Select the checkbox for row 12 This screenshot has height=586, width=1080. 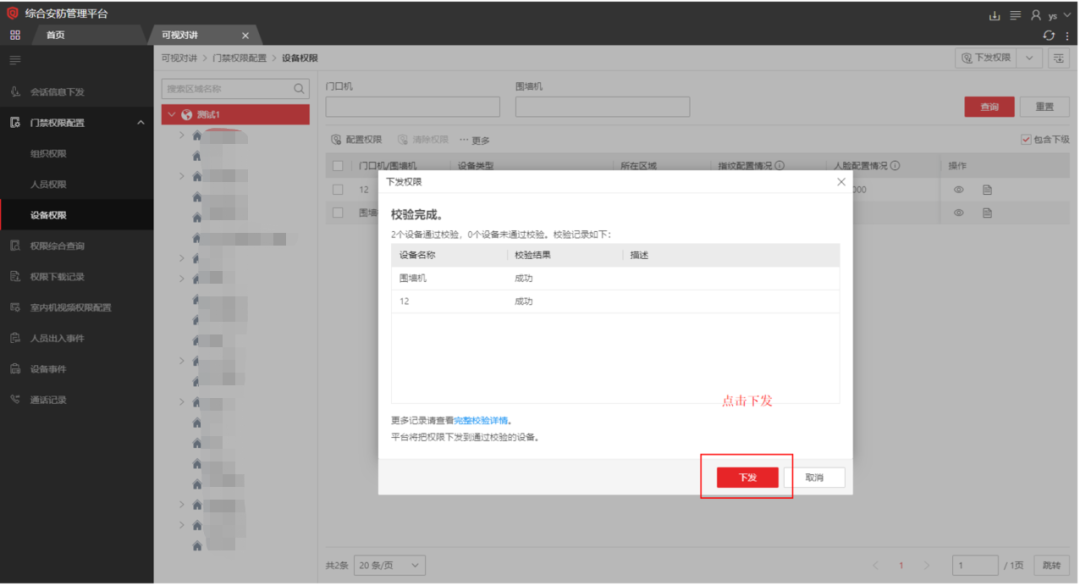tap(338, 189)
